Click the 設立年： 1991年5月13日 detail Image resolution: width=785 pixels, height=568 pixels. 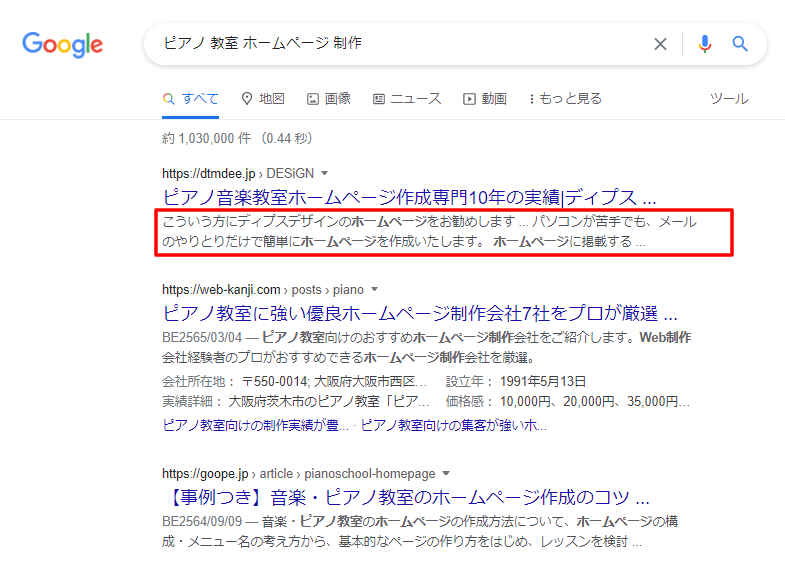(x=516, y=381)
